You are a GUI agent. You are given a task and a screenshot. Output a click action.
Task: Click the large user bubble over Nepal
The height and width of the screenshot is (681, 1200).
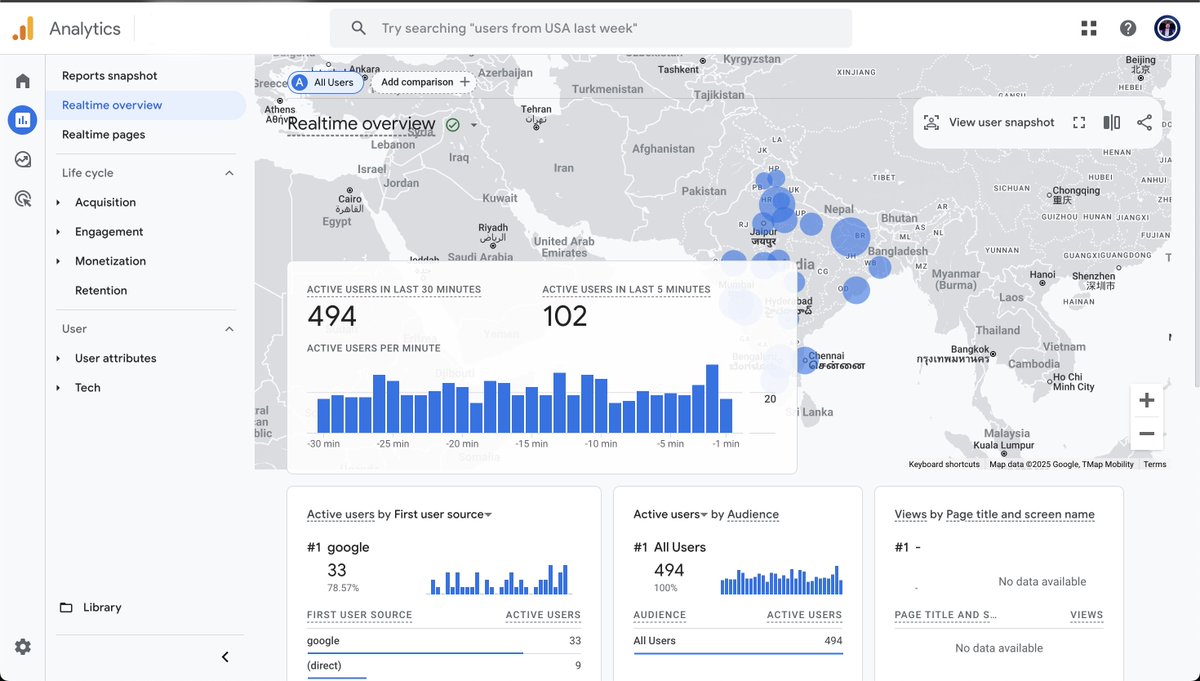(850, 238)
